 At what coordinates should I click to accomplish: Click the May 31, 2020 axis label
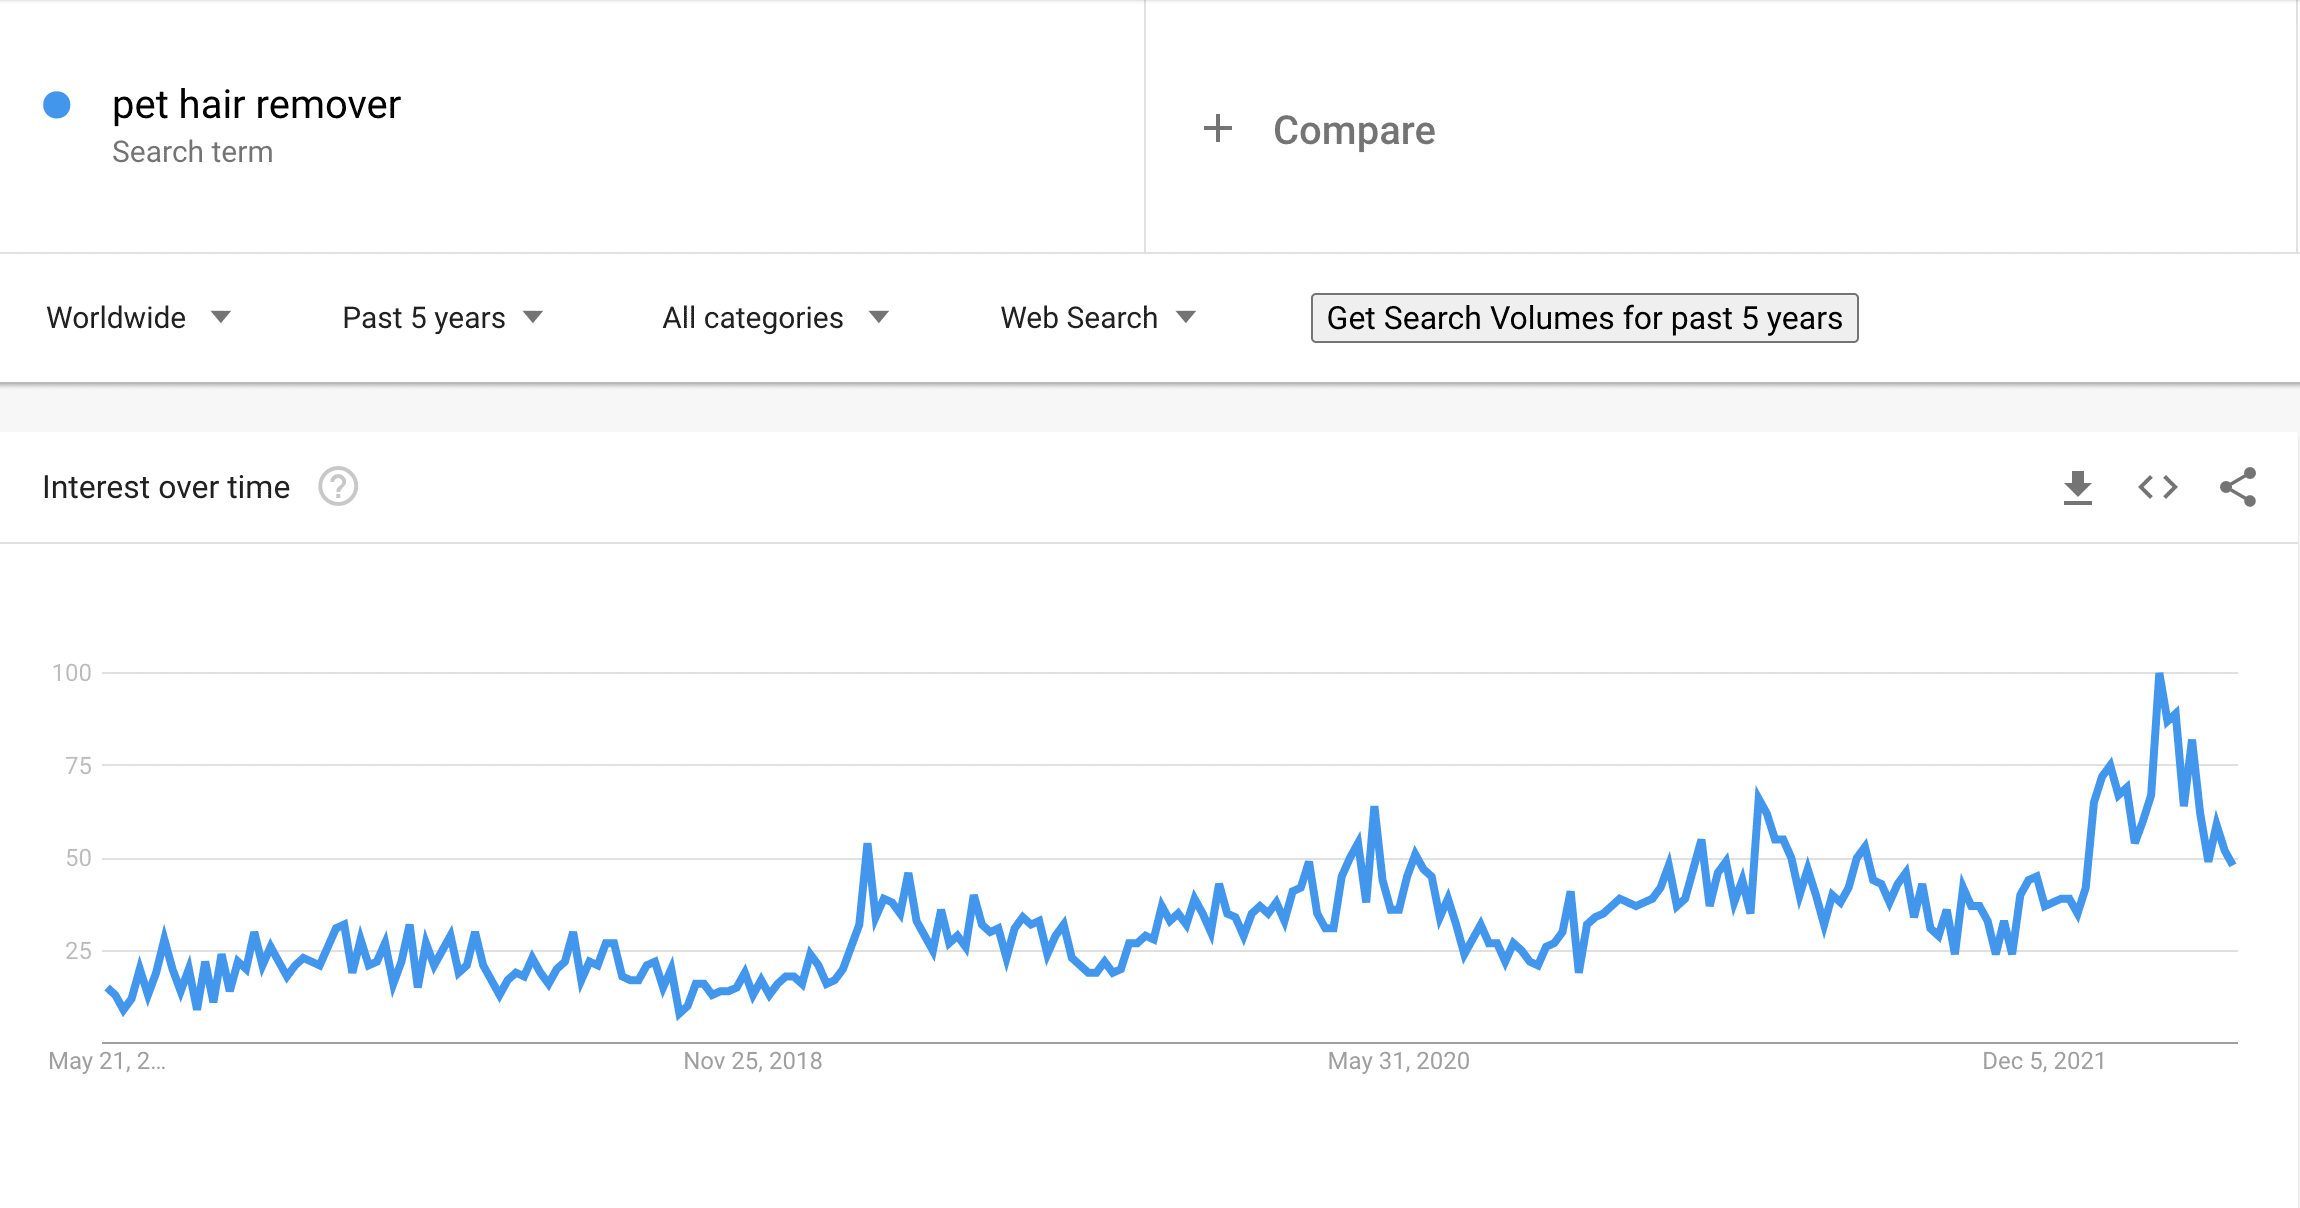1398,1061
